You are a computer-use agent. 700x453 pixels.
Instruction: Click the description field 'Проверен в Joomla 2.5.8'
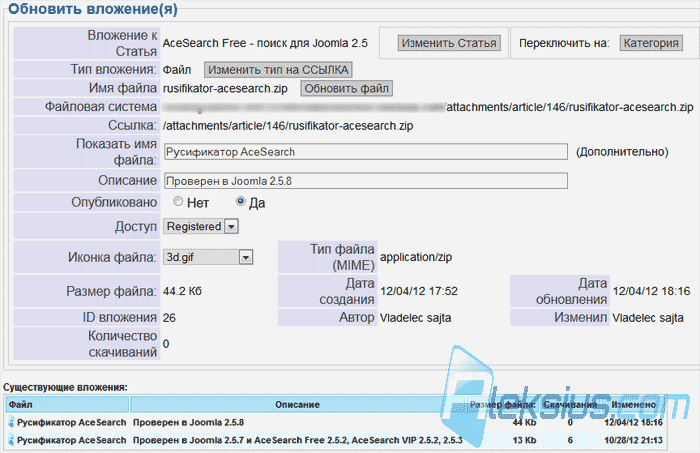click(366, 181)
